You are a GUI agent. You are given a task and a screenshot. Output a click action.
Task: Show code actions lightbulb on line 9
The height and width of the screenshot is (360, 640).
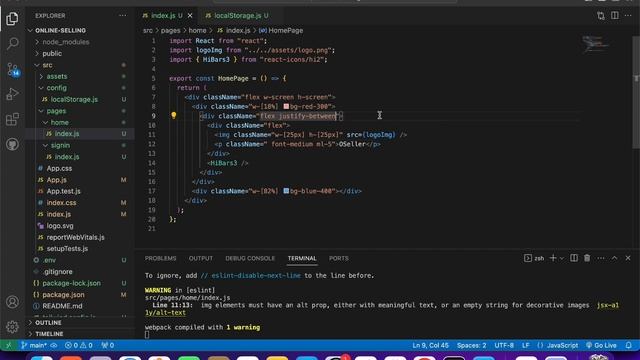[x=173, y=116]
